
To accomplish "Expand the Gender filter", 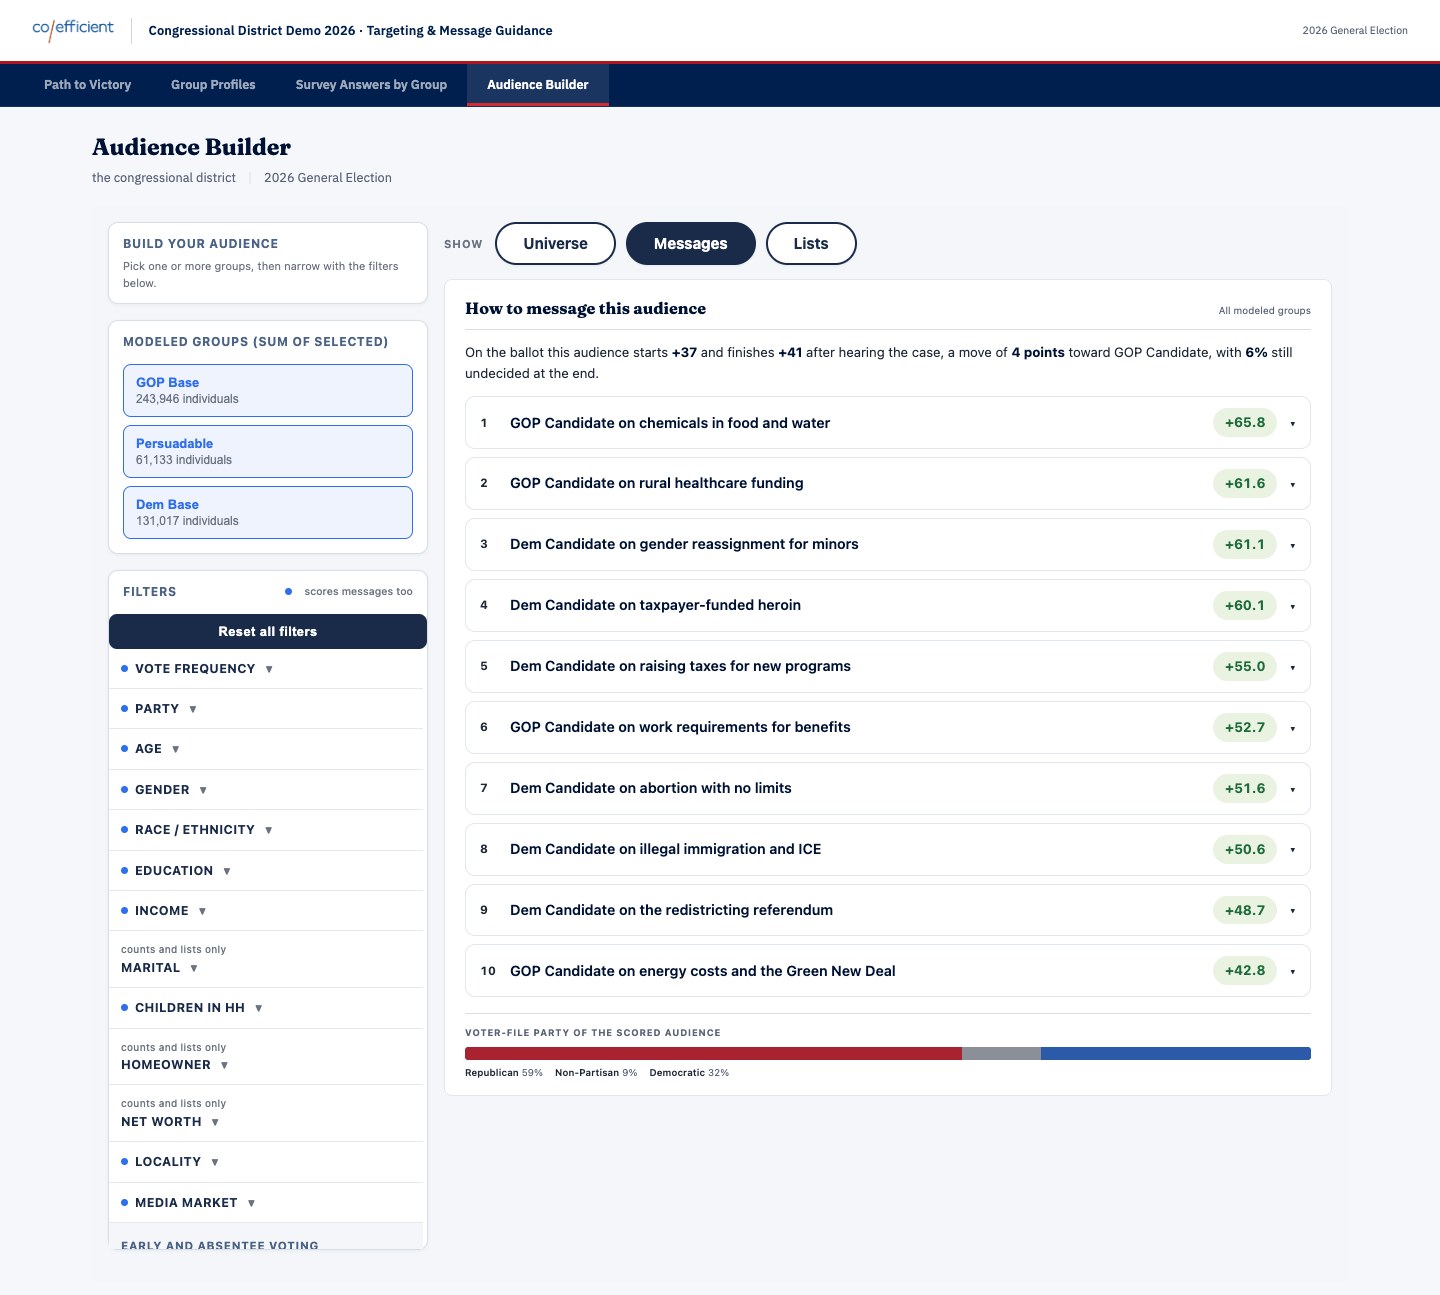I will [266, 790].
